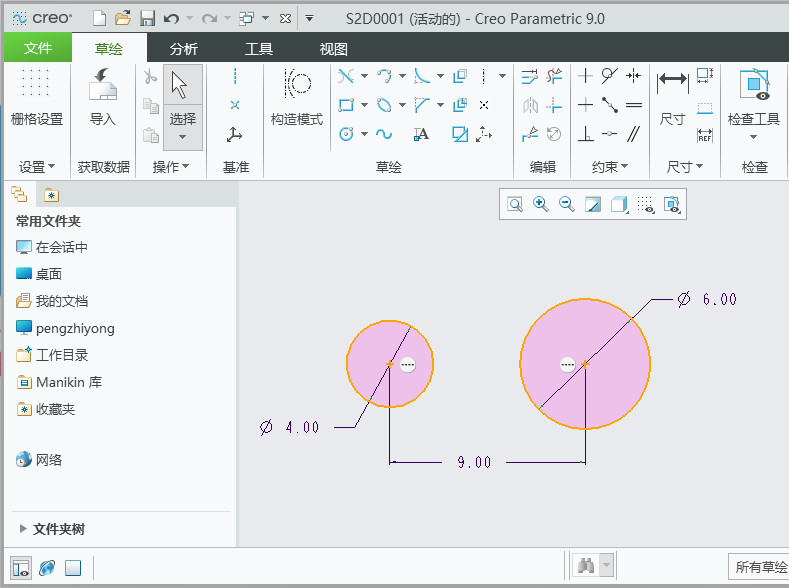This screenshot has width=789, height=588.
Task: Click the Delete Segment tool
Action: (554, 76)
